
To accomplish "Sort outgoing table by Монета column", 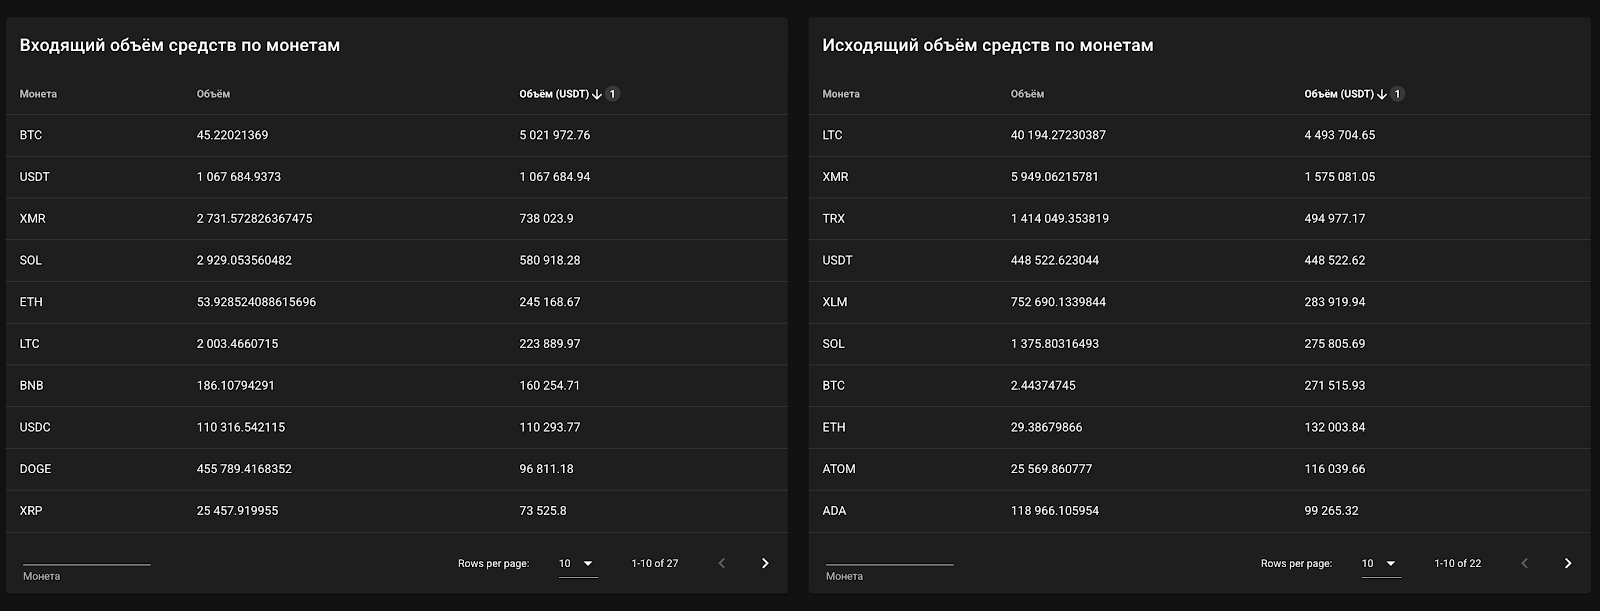I will (x=841, y=94).
